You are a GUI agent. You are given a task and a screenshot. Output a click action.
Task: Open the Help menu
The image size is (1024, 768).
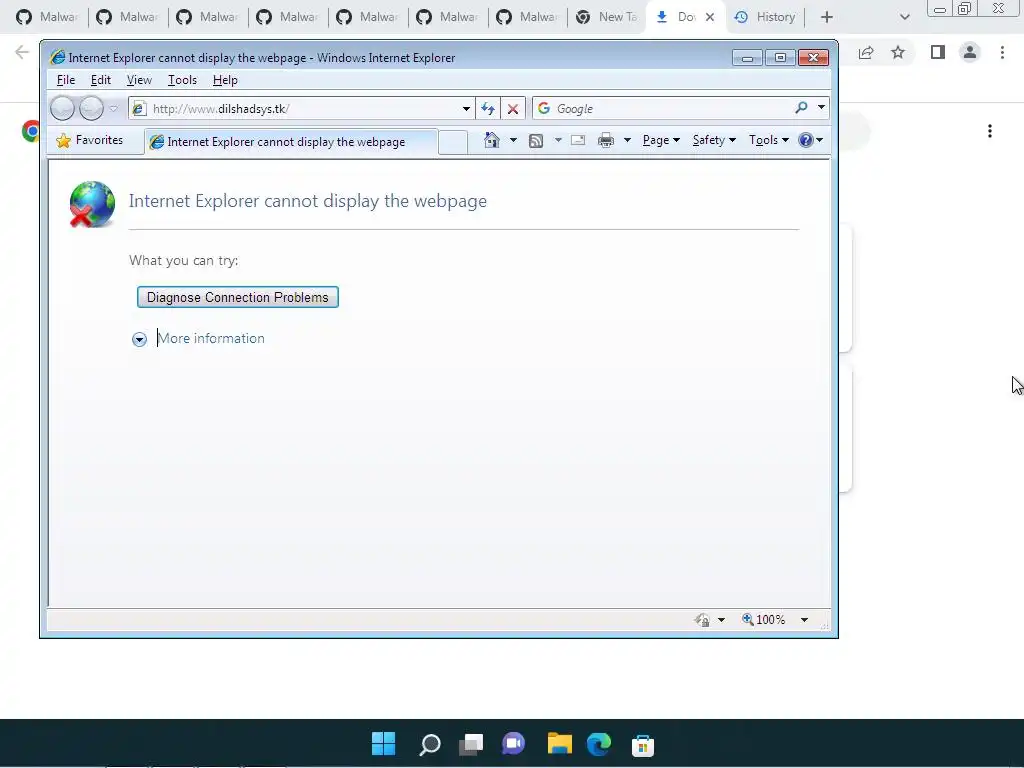[x=225, y=80]
